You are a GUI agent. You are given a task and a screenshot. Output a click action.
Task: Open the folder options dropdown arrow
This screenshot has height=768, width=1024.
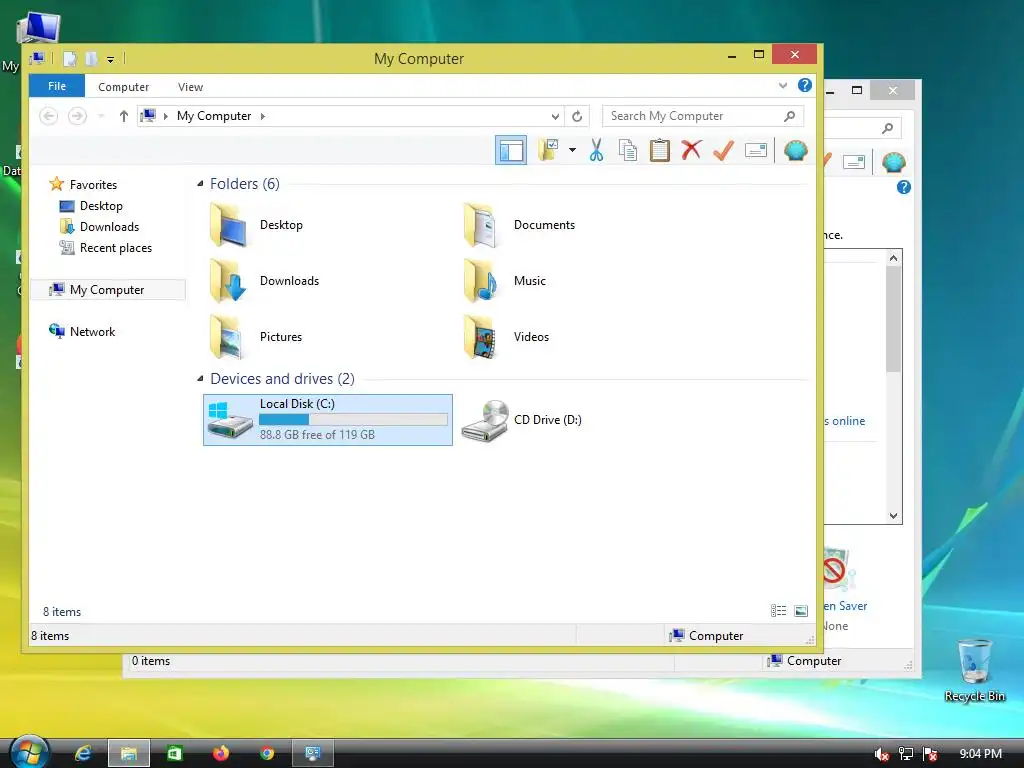click(x=572, y=150)
